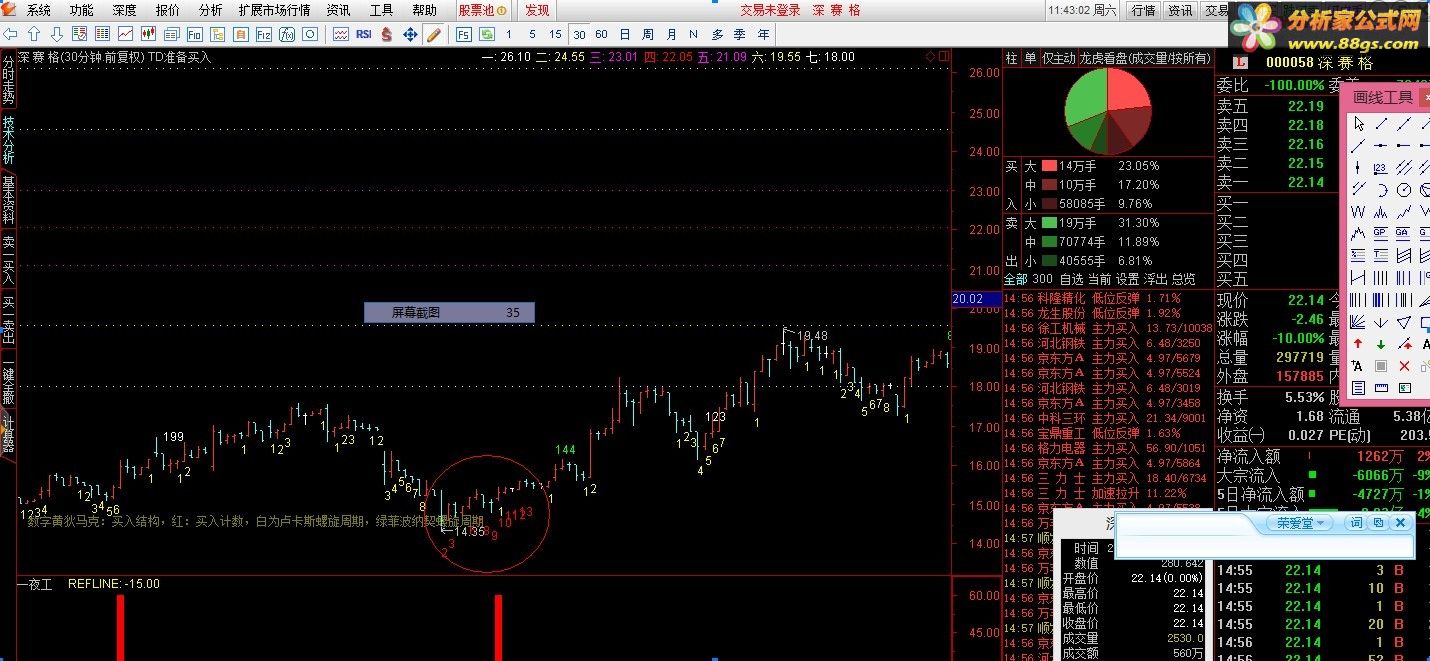Click the medium sell 70774手 green swatch
Image resolution: width=1430 pixels, height=661 pixels.
tap(1049, 242)
